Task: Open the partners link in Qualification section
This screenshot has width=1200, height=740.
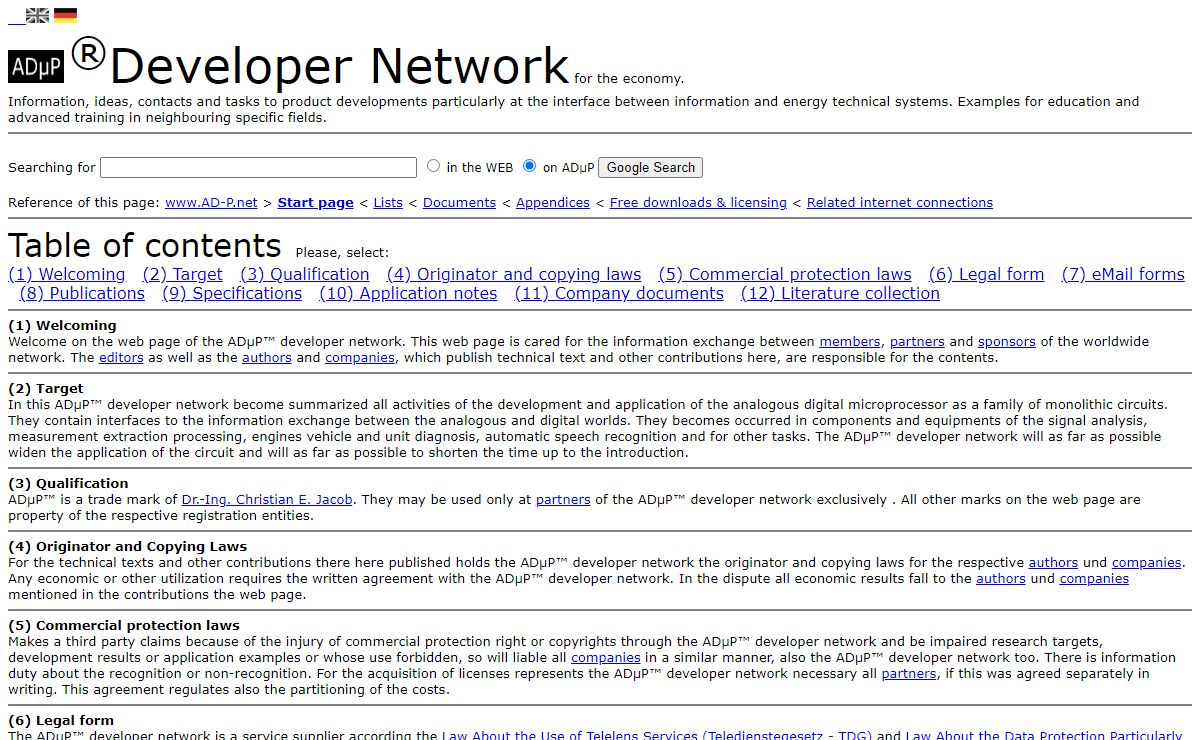Action: (563, 499)
